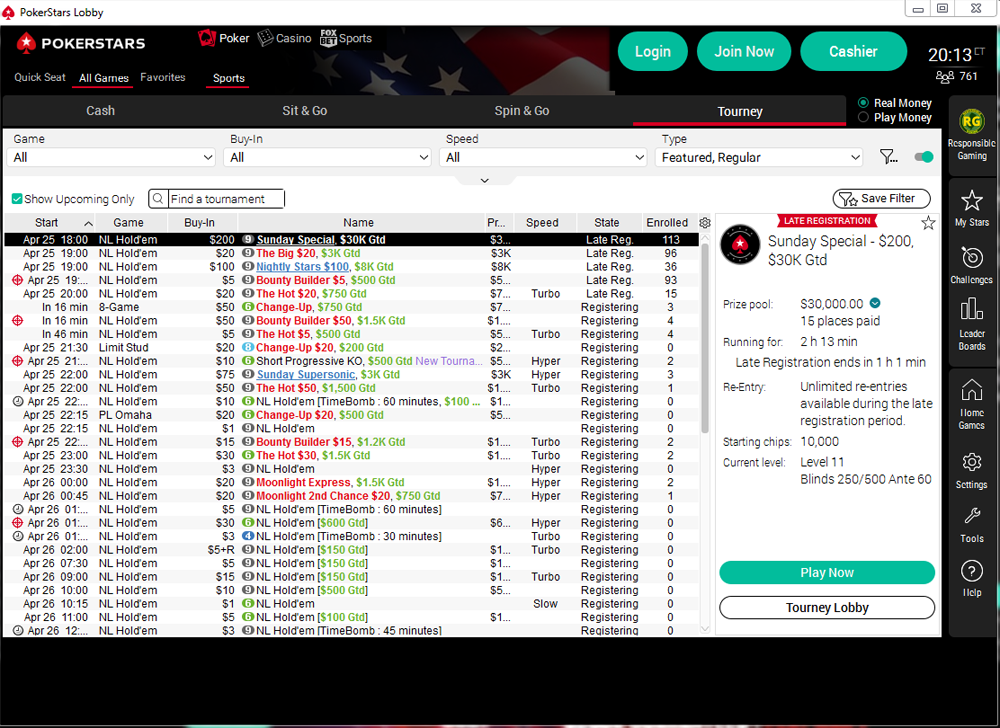Select The Hot $30, $1.5K Gtd row

[351, 455]
